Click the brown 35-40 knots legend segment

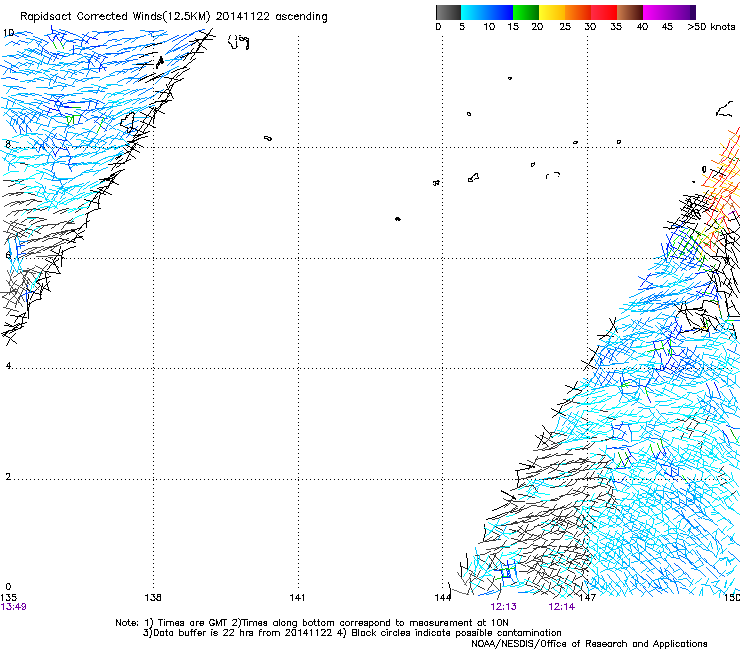(x=630, y=12)
